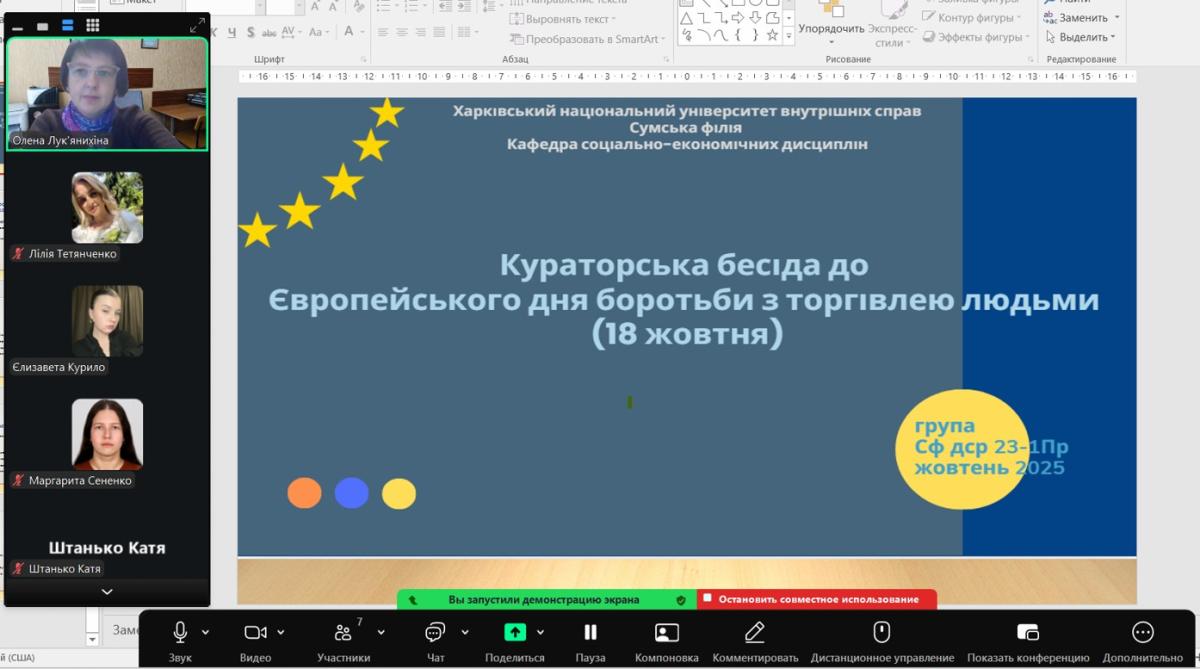
Task: Mute microphone via the Звук icon
Action: [x=180, y=632]
